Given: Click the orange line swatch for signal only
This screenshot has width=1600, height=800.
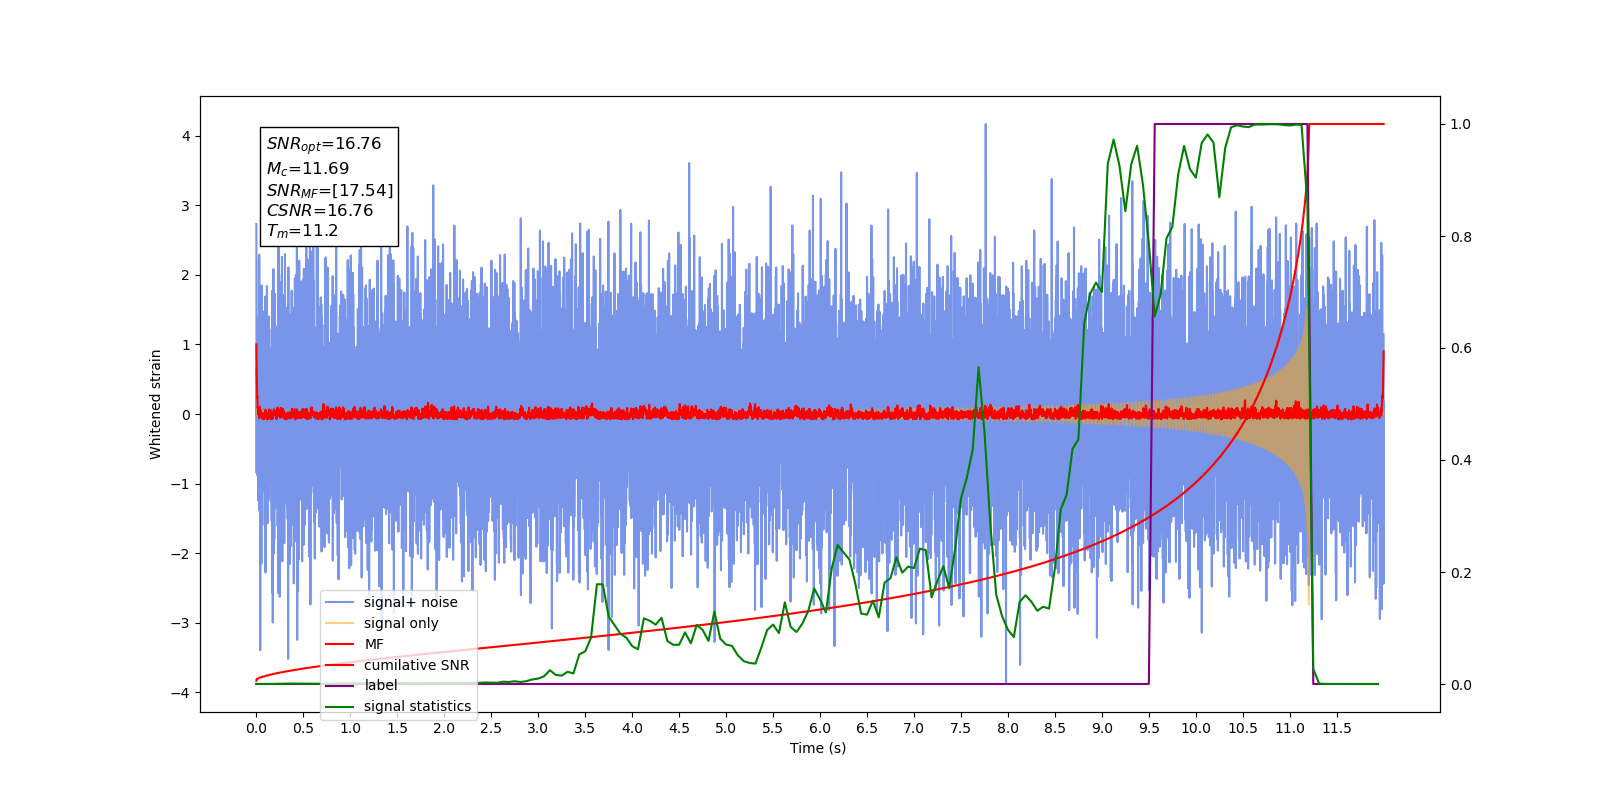Looking at the screenshot, I should [341, 623].
